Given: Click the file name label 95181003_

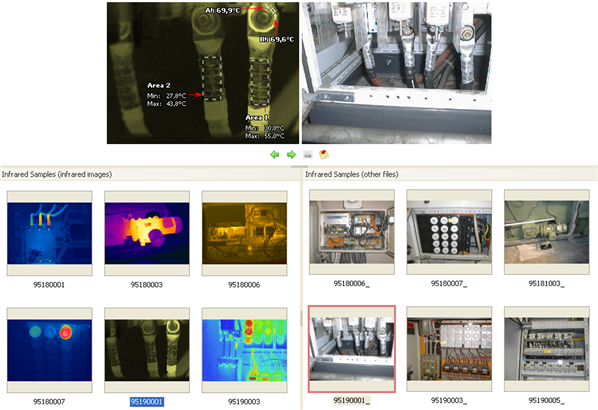Looking at the screenshot, I should 547,283.
